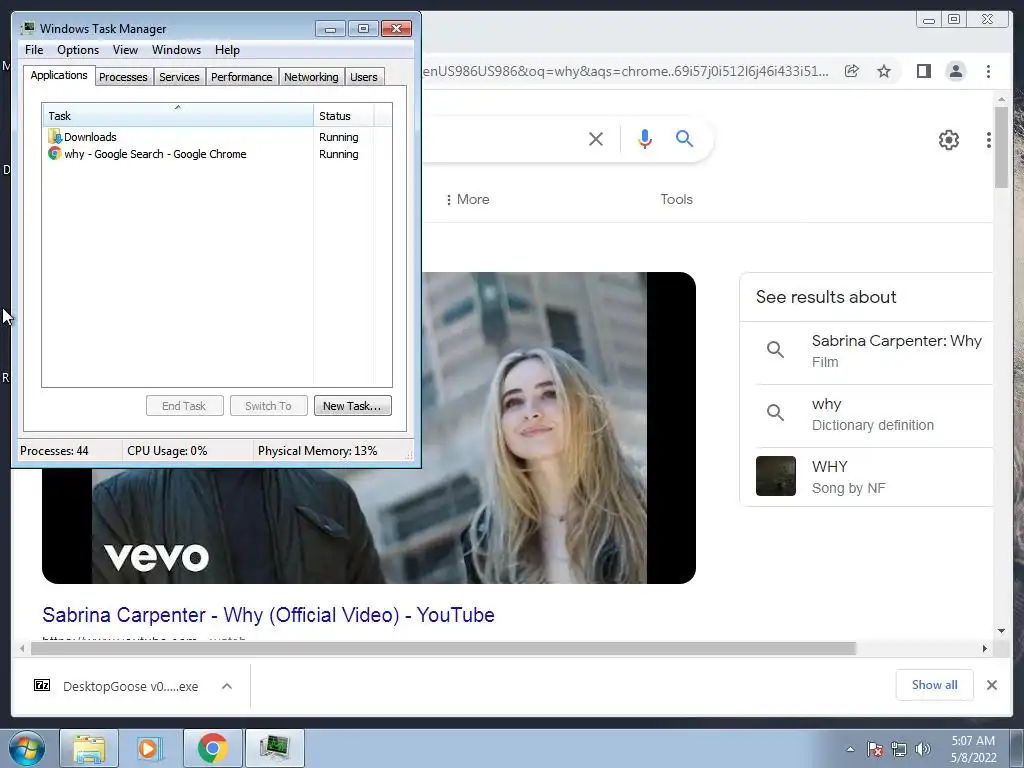
Task: Click the search icon beside Sabrina Carpenter: Why
Action: coord(775,349)
